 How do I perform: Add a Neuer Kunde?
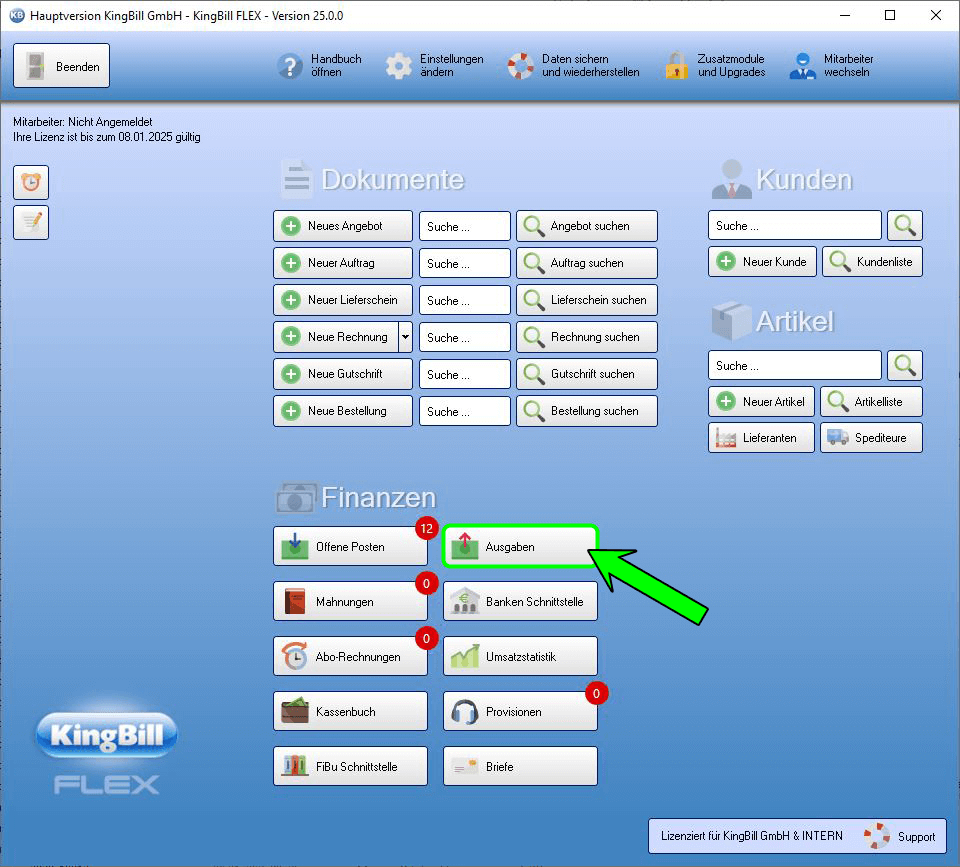(762, 261)
